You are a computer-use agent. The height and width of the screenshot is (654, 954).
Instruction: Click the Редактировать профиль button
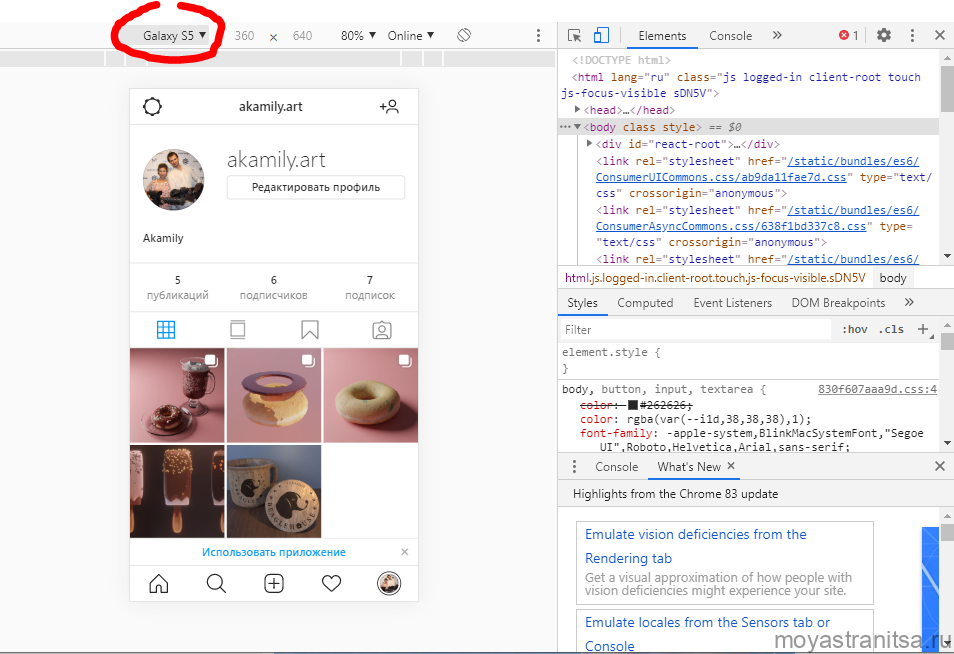[x=316, y=187]
